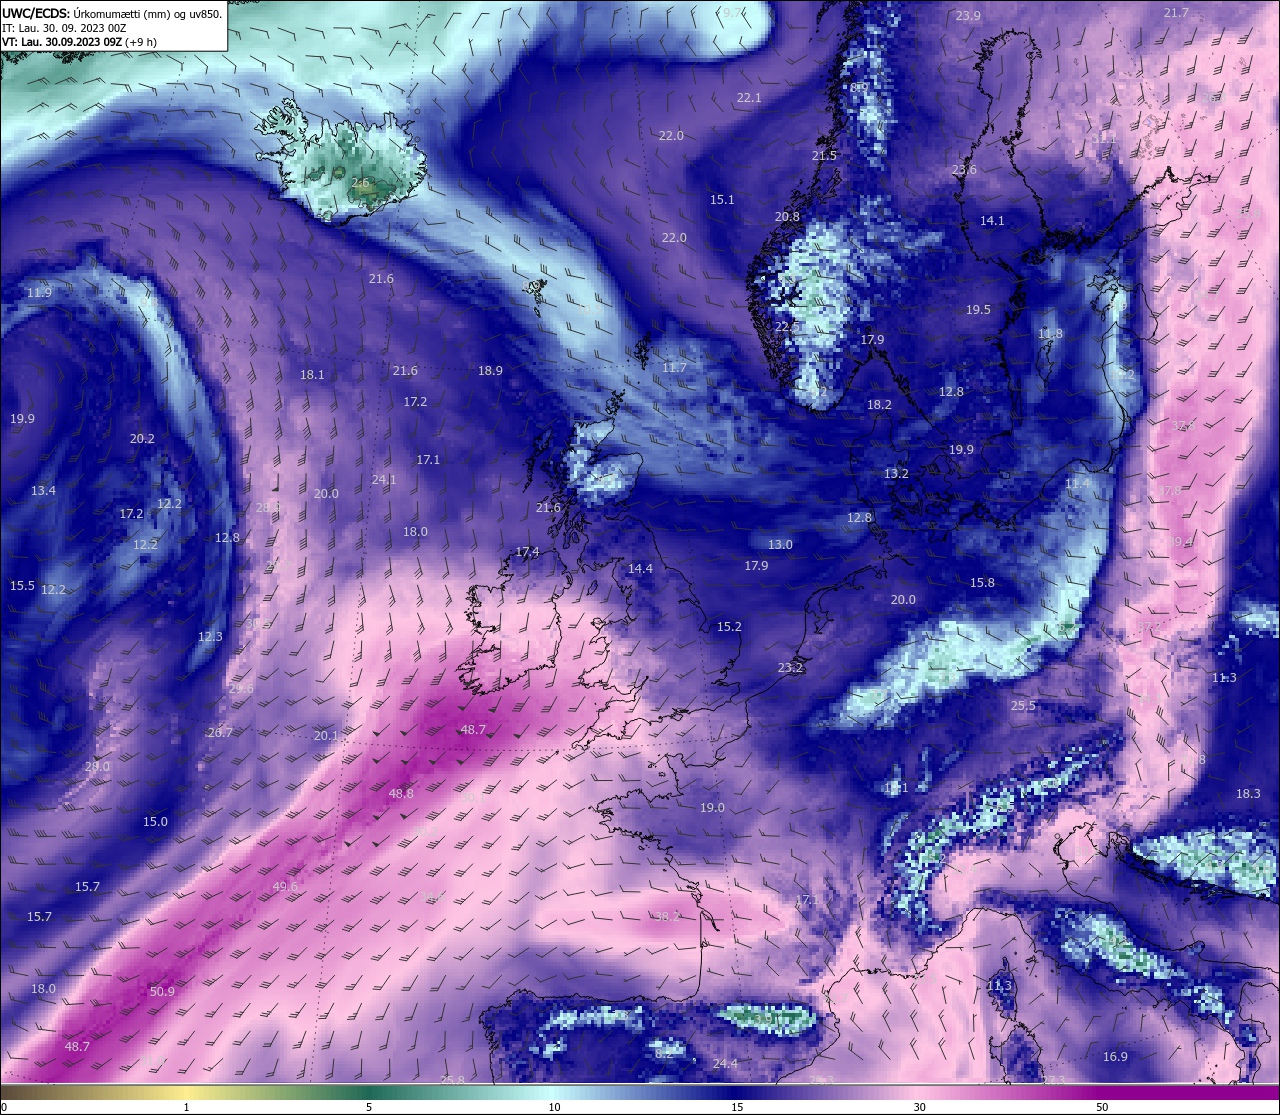Viewport: 1280px width, 1115px height.
Task: Click the 48.8 value in the magenta band
Action: click(x=400, y=794)
